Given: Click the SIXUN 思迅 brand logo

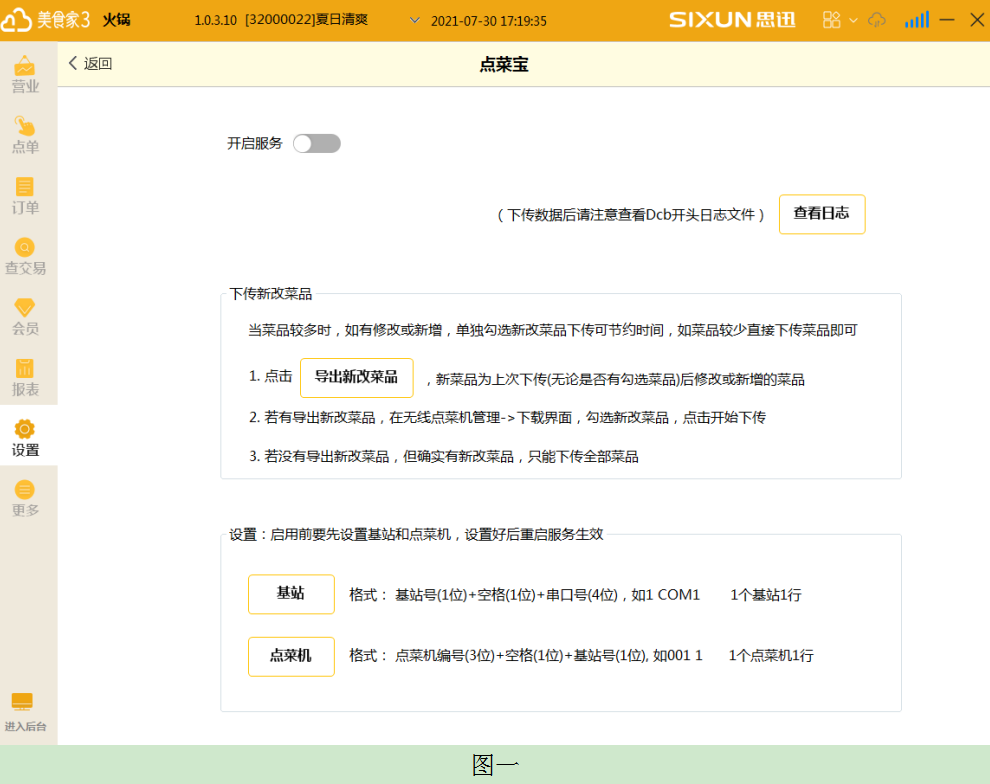Looking at the screenshot, I should (x=732, y=20).
